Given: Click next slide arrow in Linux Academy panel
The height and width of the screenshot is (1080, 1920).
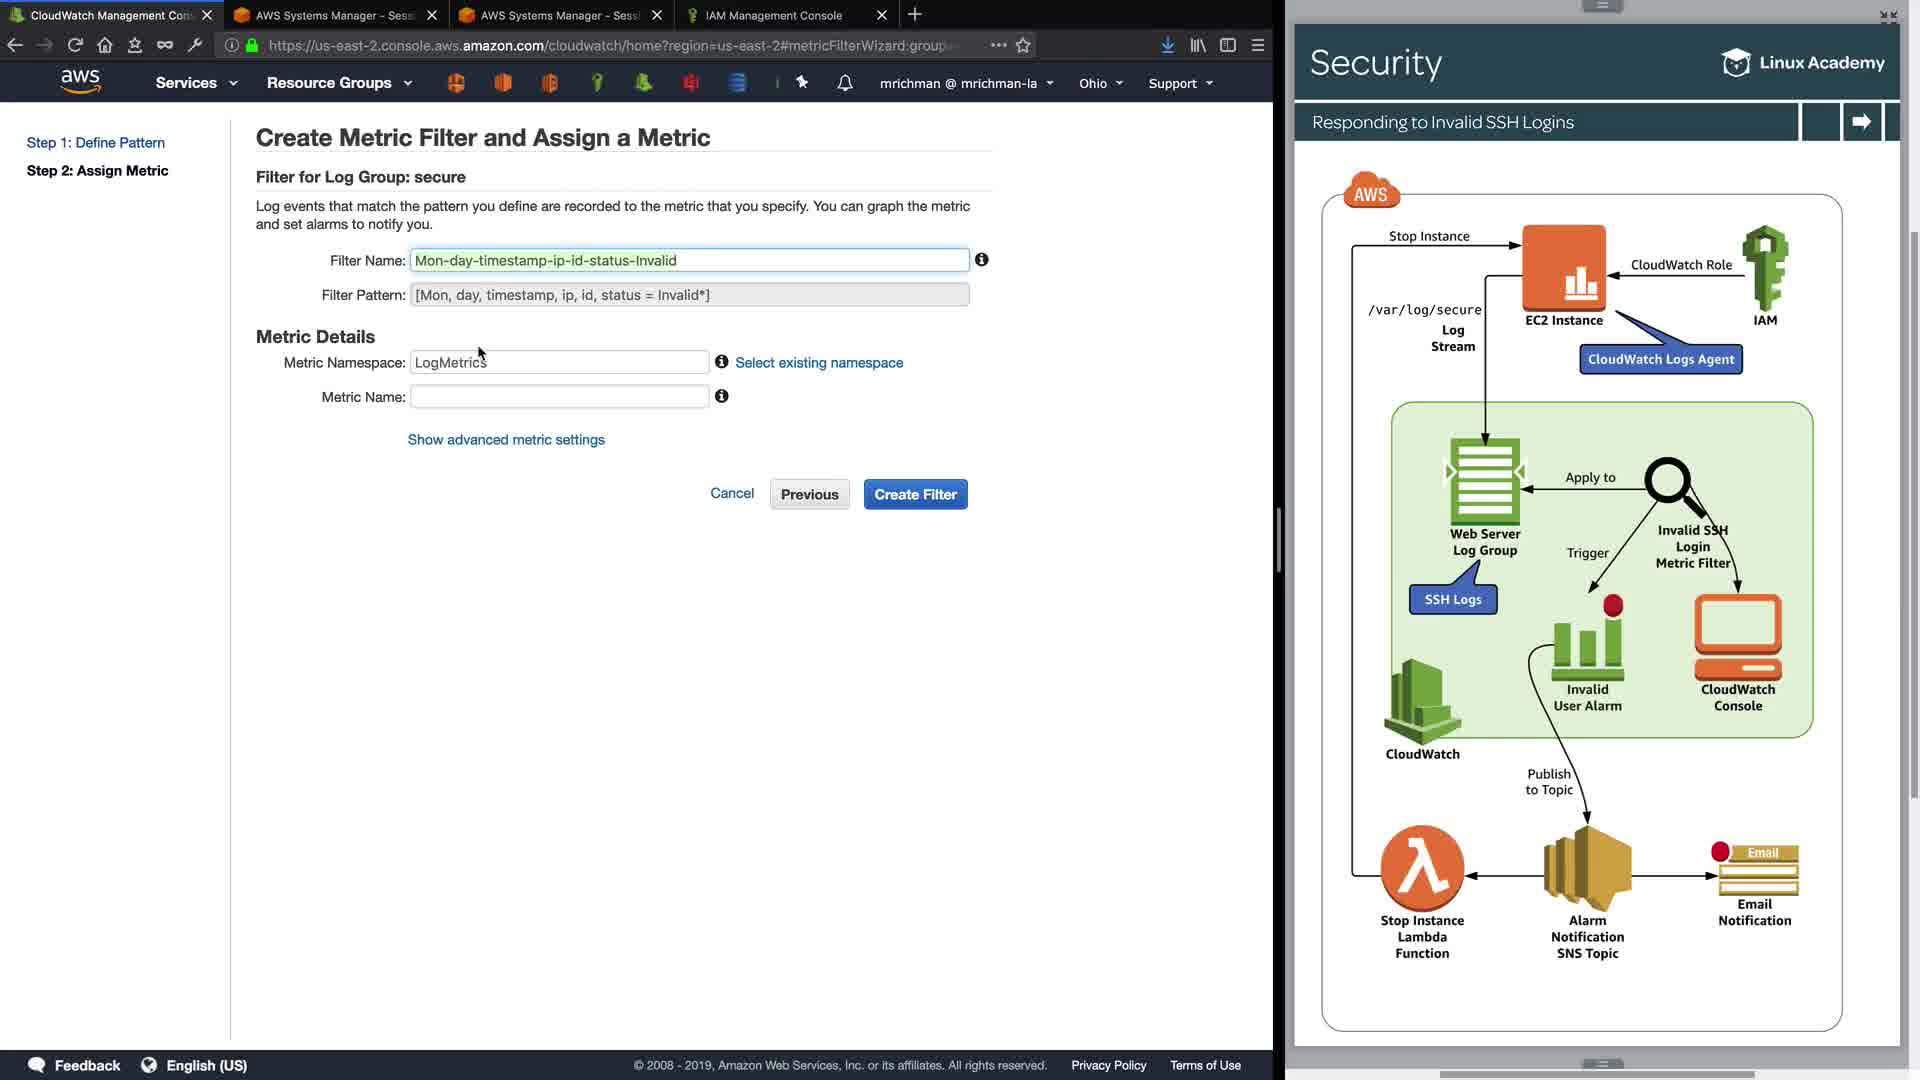Looking at the screenshot, I should coord(1861,122).
